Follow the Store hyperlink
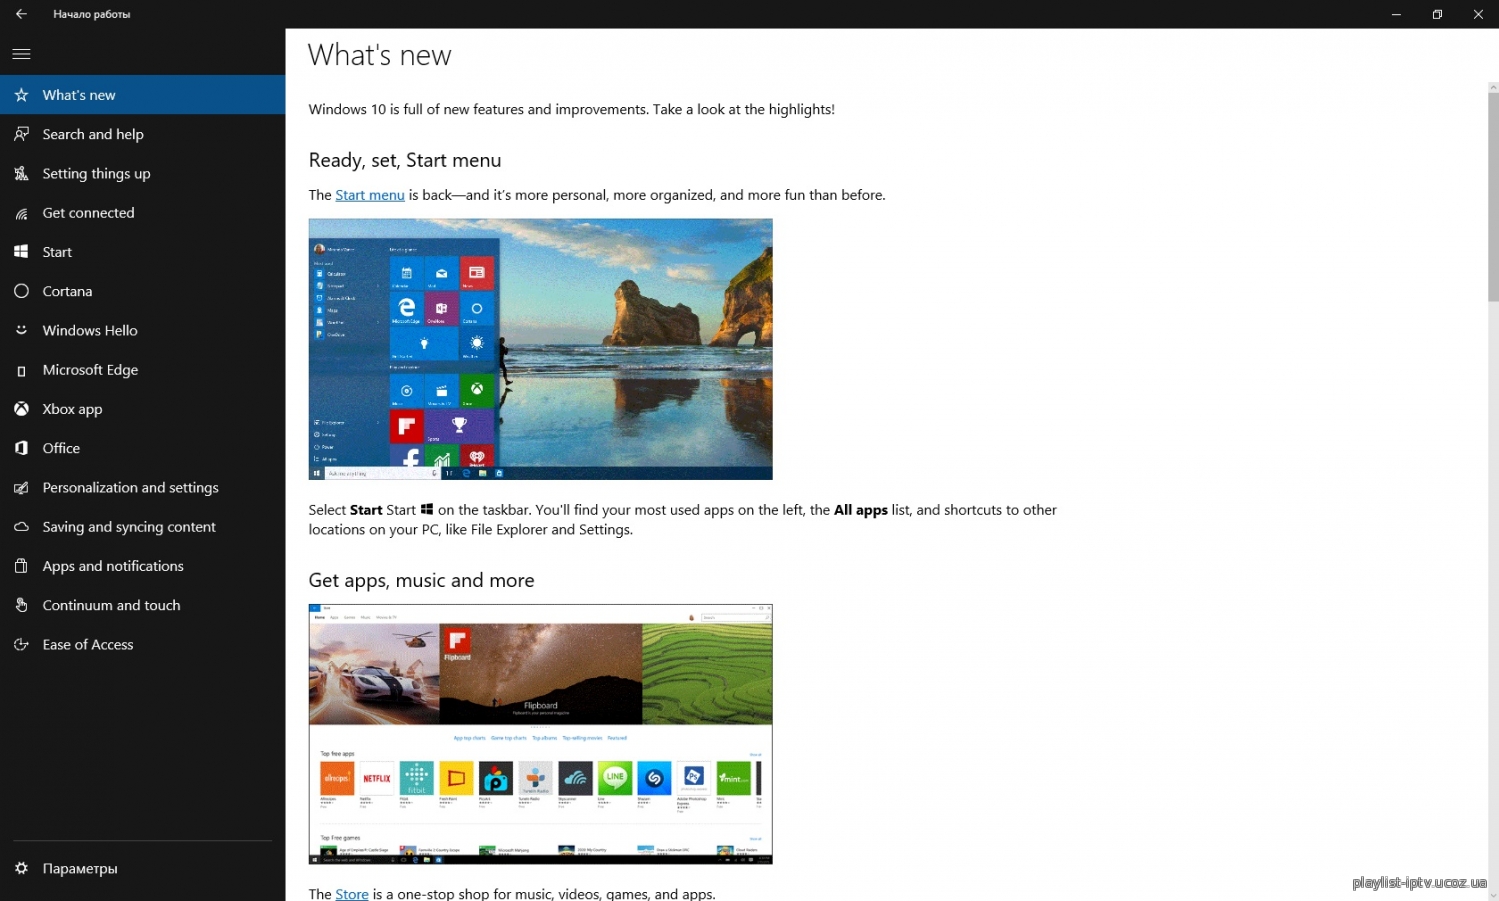The image size is (1499, 901). pos(352,894)
